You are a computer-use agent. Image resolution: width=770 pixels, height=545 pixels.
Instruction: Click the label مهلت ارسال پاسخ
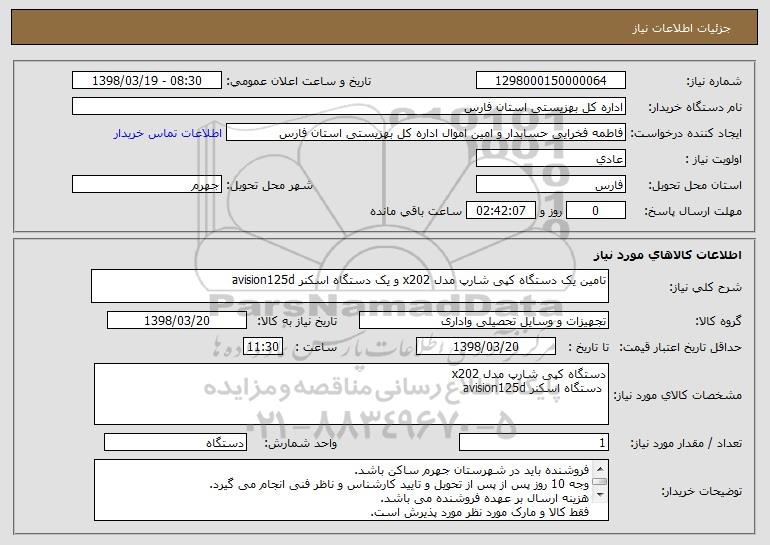tap(693, 211)
